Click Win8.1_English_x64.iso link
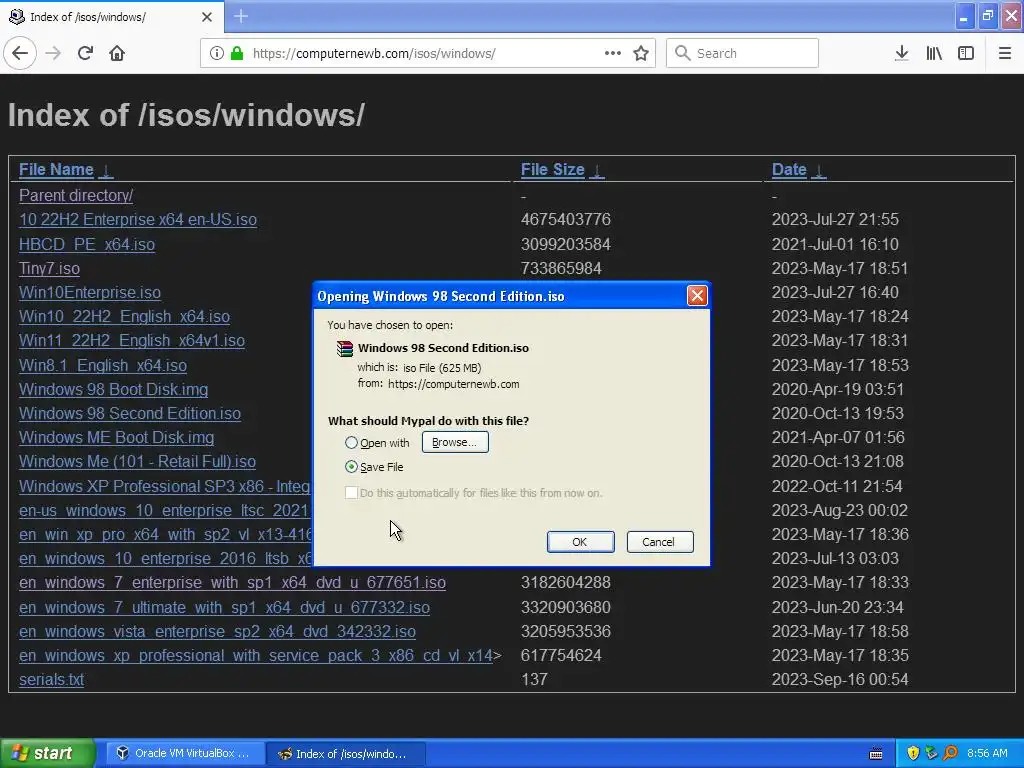 [x=103, y=365]
